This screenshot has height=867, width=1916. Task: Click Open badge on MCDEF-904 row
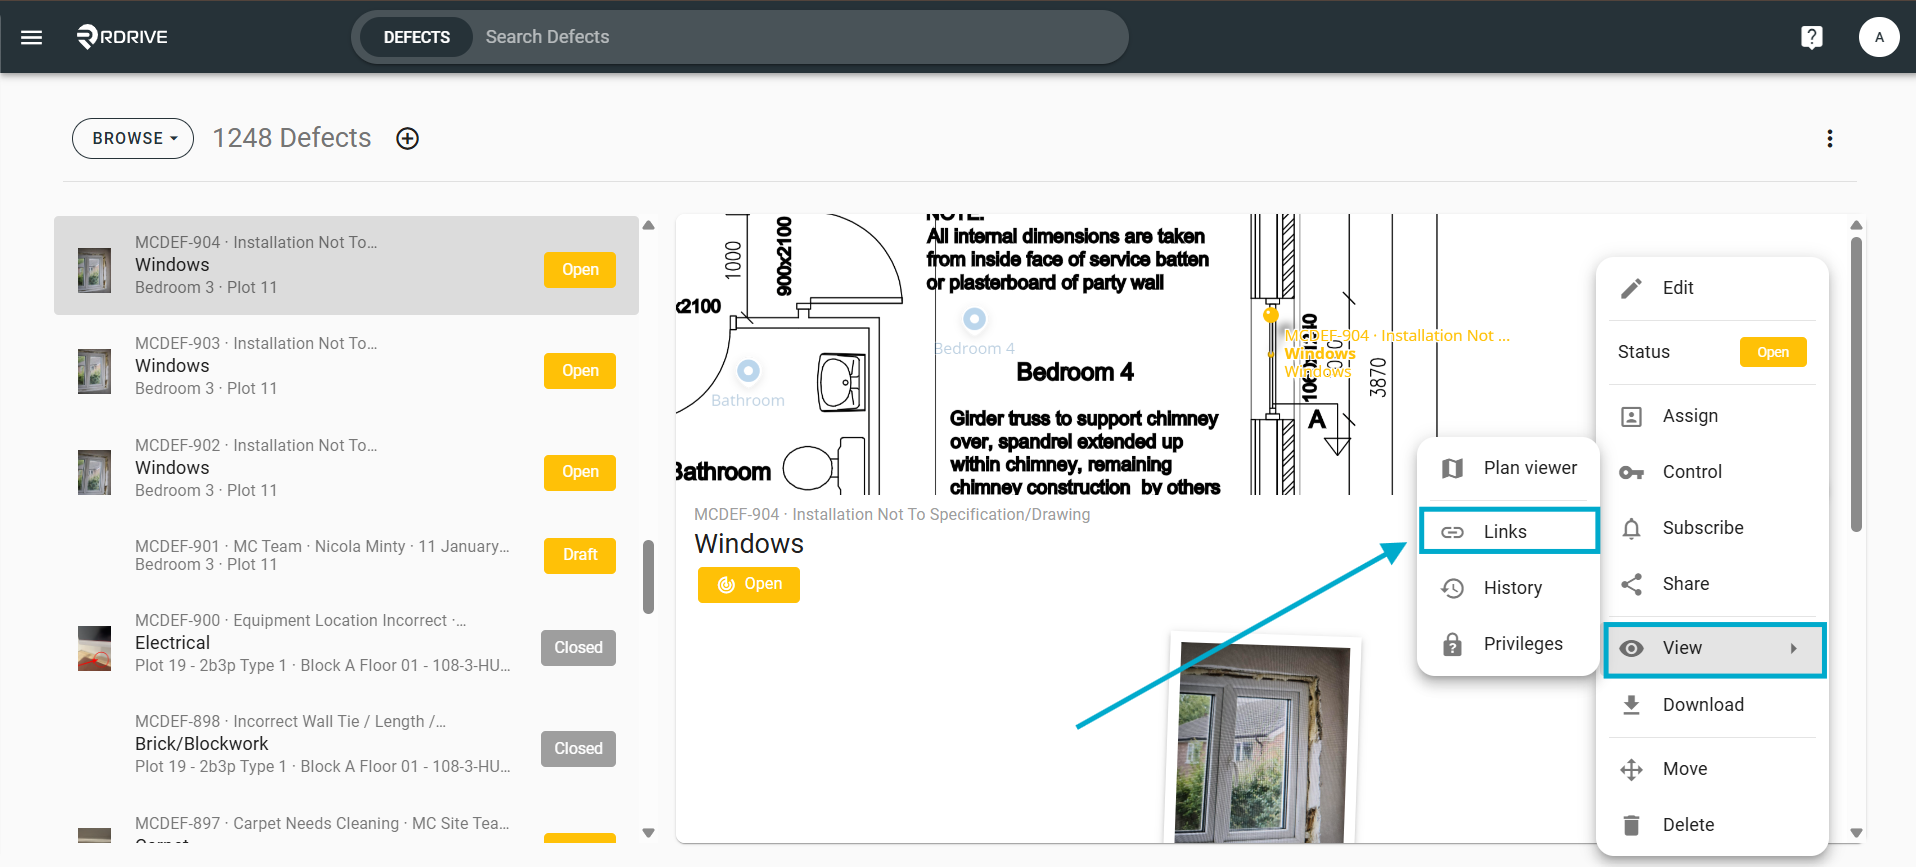[580, 270]
